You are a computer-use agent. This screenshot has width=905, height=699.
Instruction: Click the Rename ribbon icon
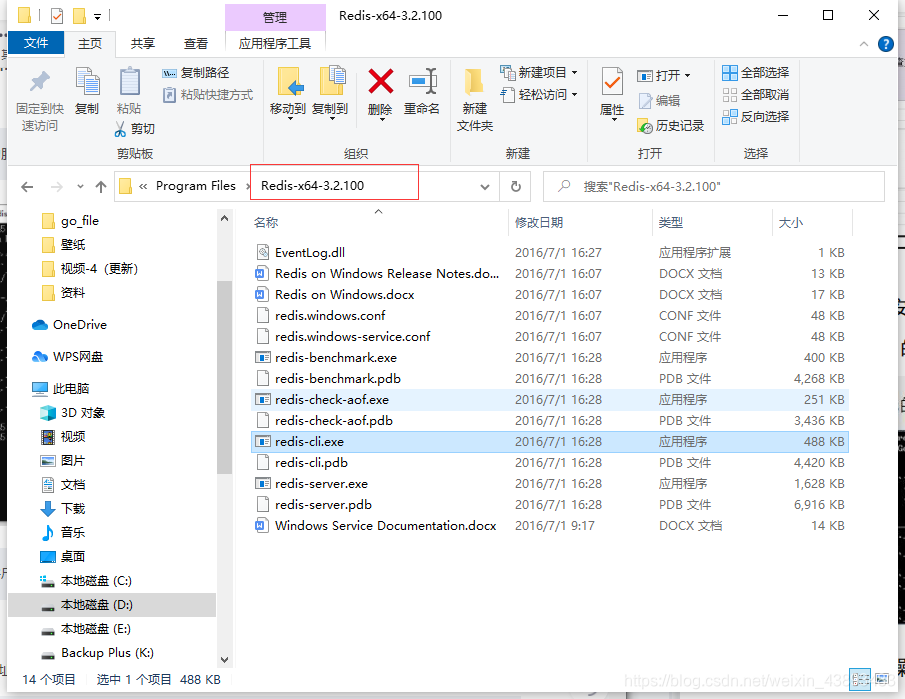(x=422, y=91)
